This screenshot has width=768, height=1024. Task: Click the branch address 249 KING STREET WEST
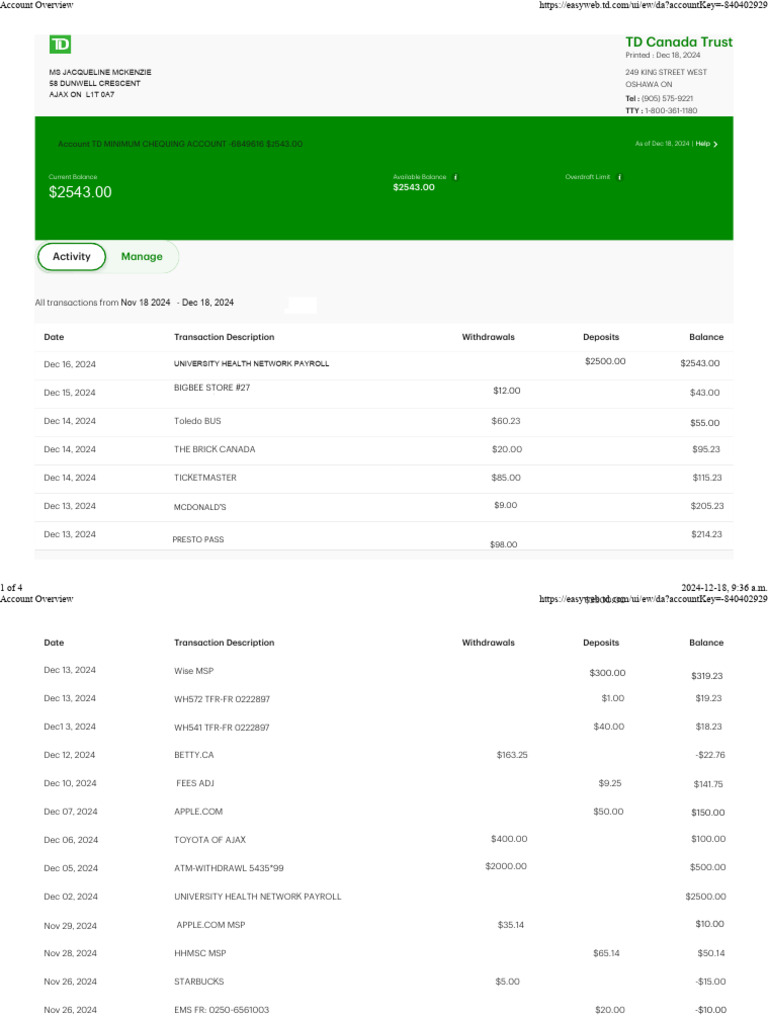click(x=666, y=72)
